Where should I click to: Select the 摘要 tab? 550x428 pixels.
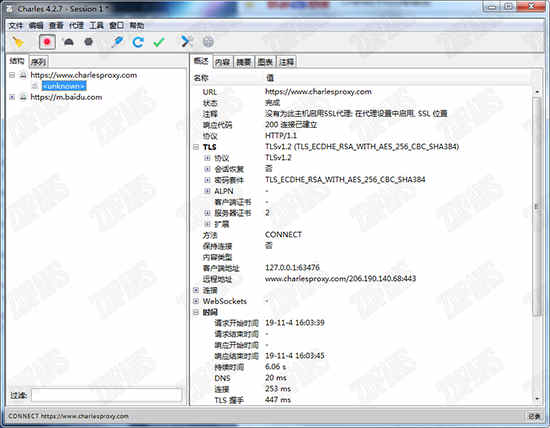(244, 62)
